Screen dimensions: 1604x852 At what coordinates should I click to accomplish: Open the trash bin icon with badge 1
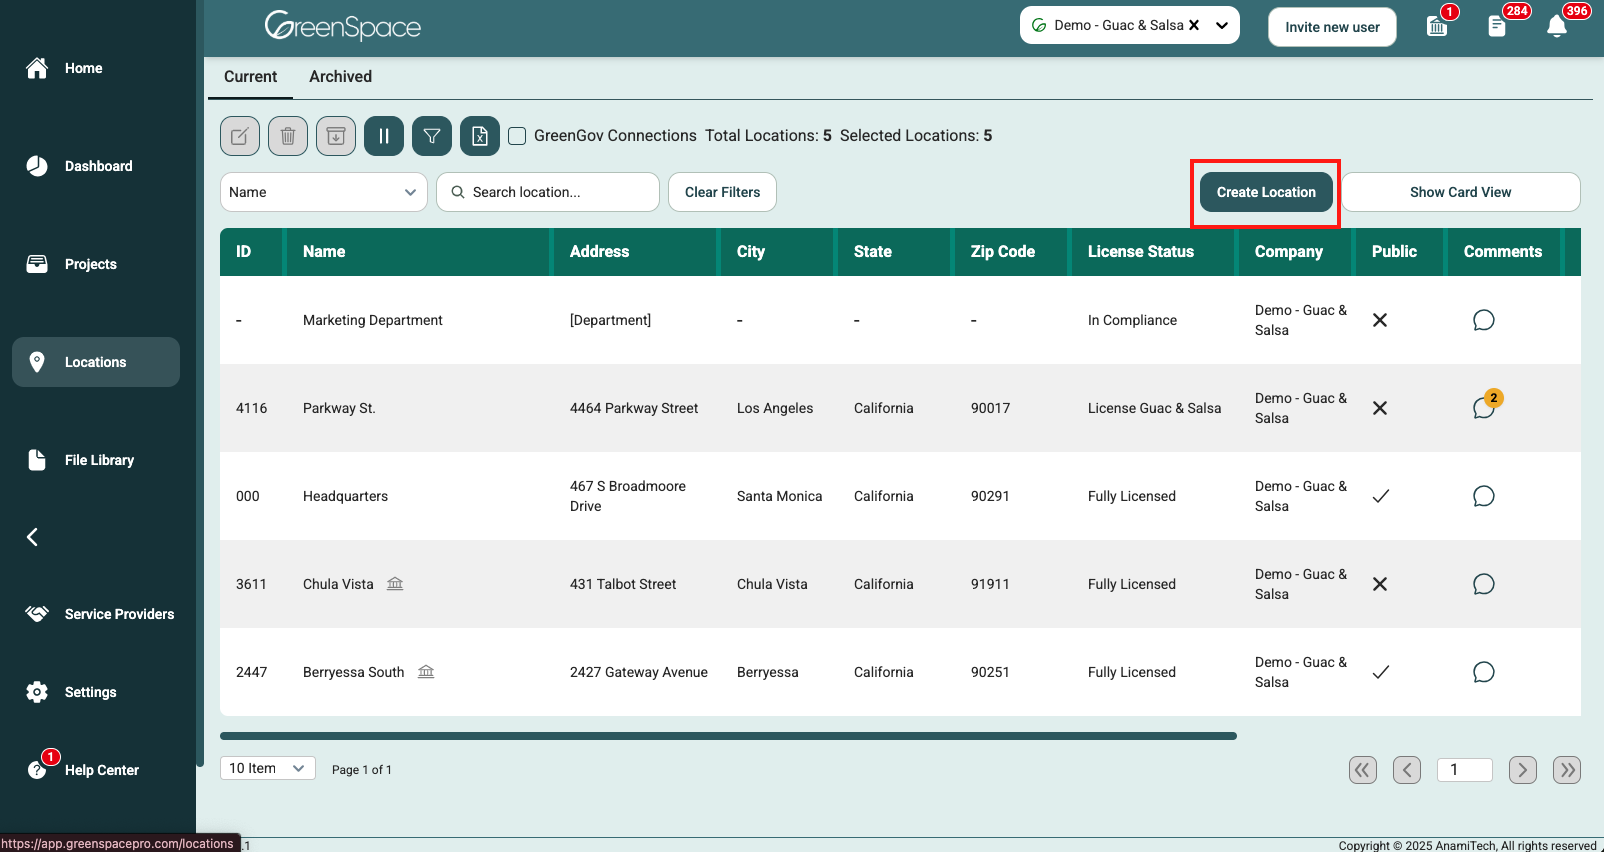pyautogui.click(x=1437, y=26)
